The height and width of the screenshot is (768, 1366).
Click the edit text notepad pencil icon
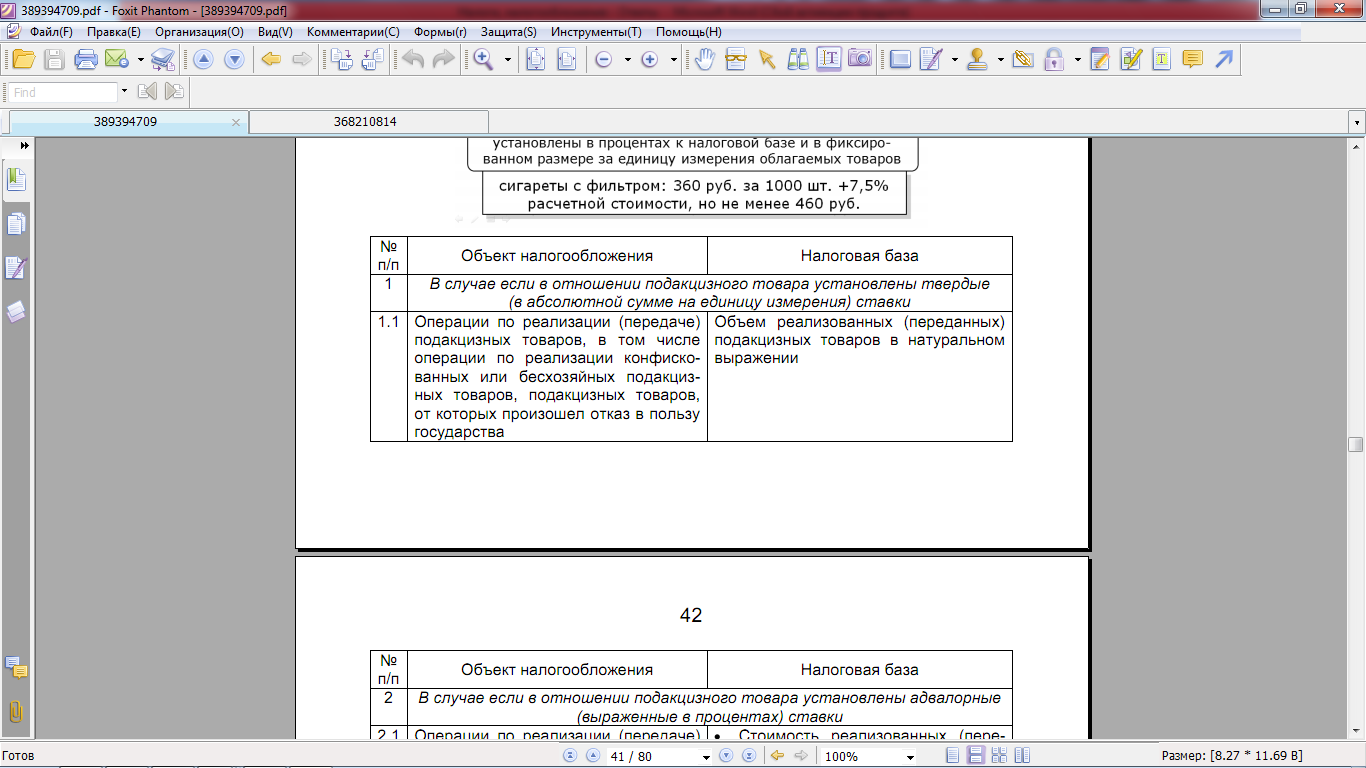(1100, 59)
